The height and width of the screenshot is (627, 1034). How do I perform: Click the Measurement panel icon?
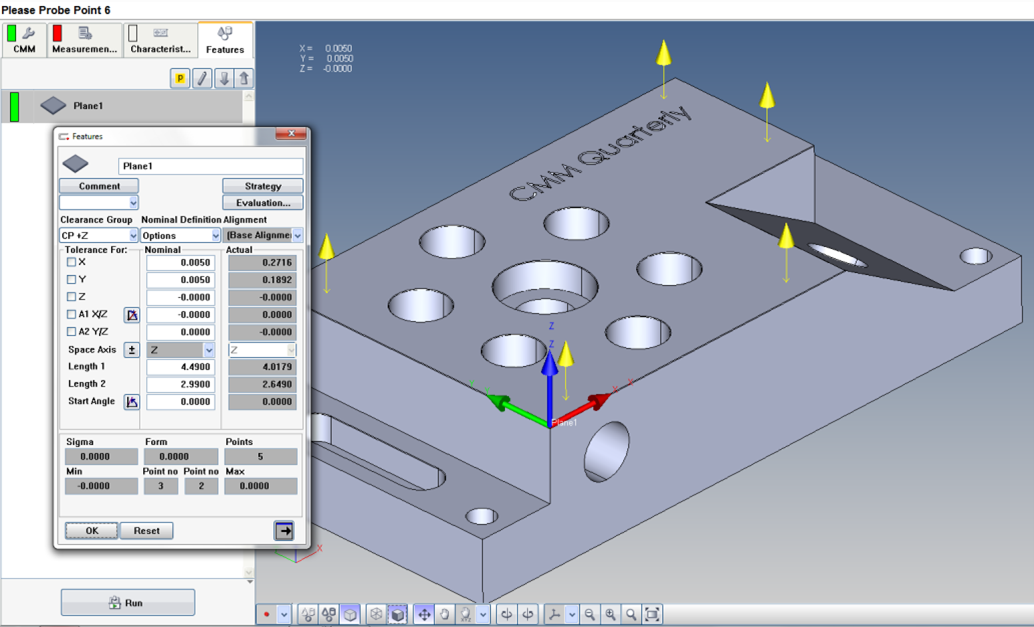coord(85,40)
